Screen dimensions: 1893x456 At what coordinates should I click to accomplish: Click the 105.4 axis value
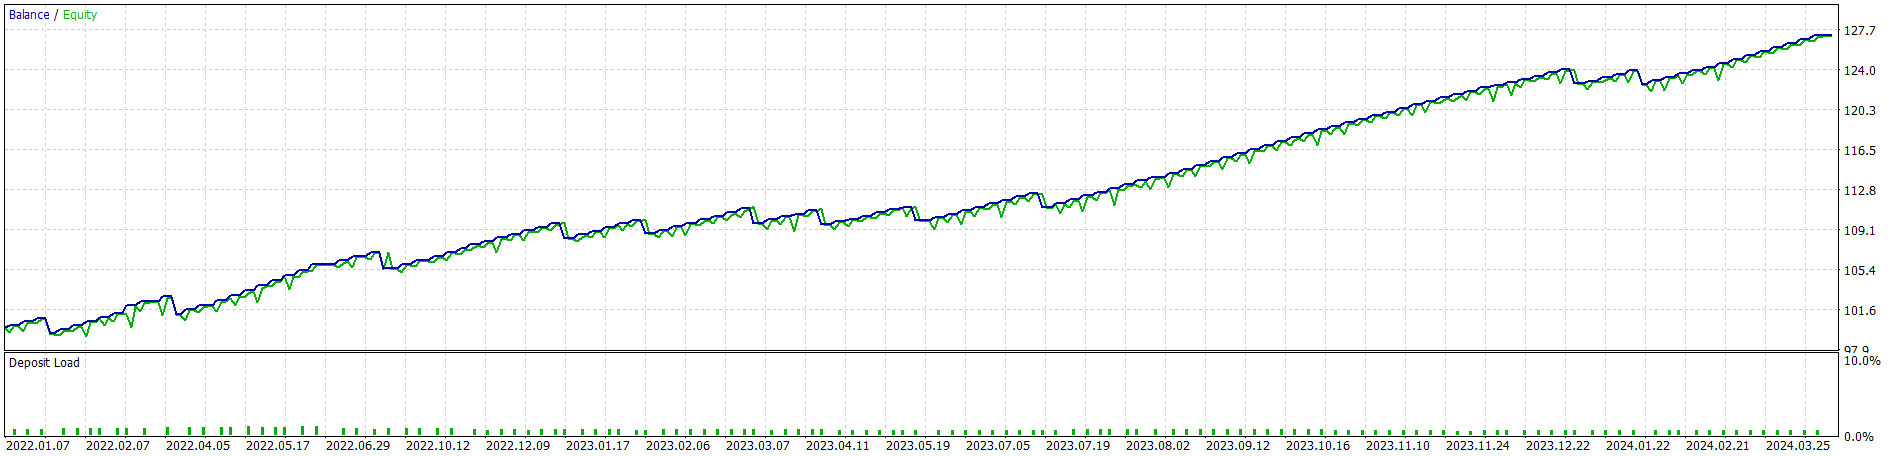1860,271
